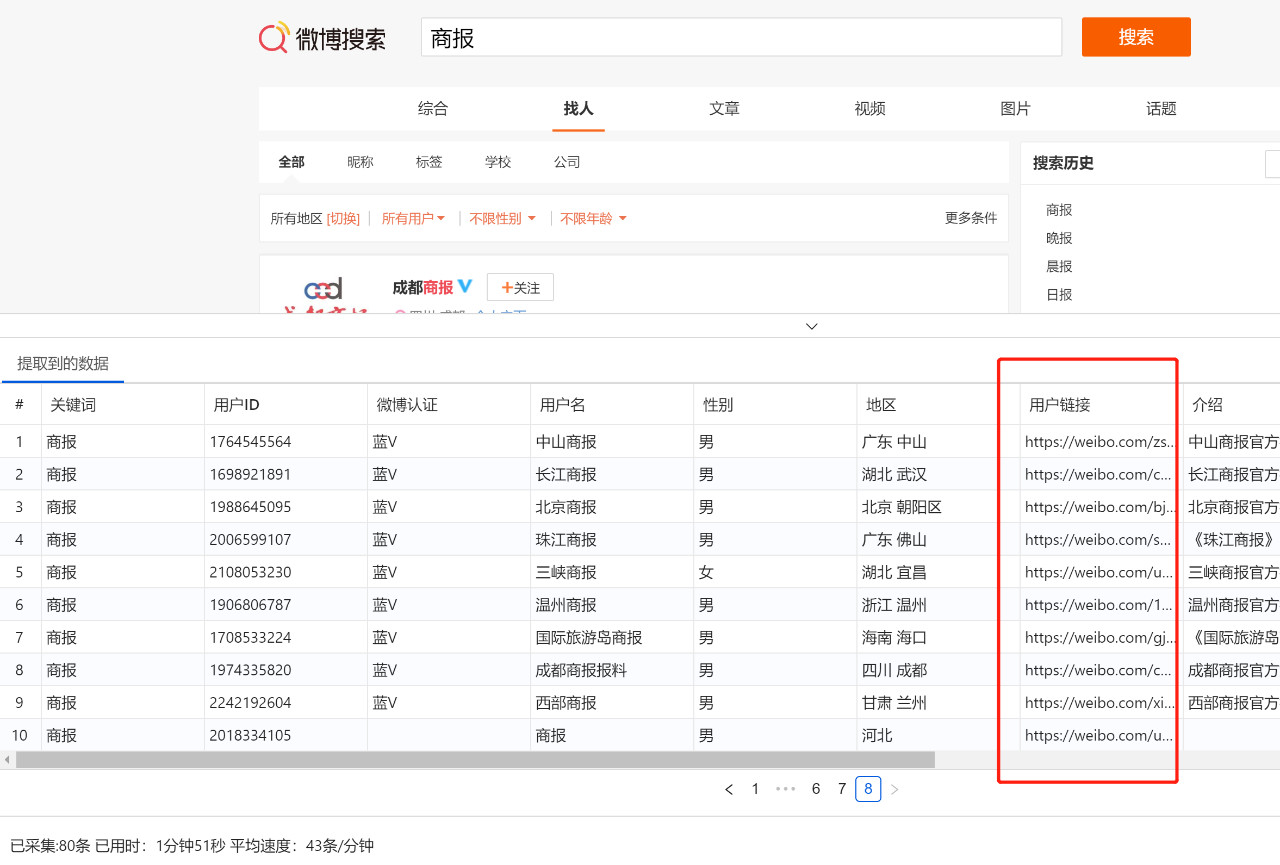Click the 已采集:80条 status text
Image resolution: width=1280 pixels, height=865 pixels.
tap(50, 846)
